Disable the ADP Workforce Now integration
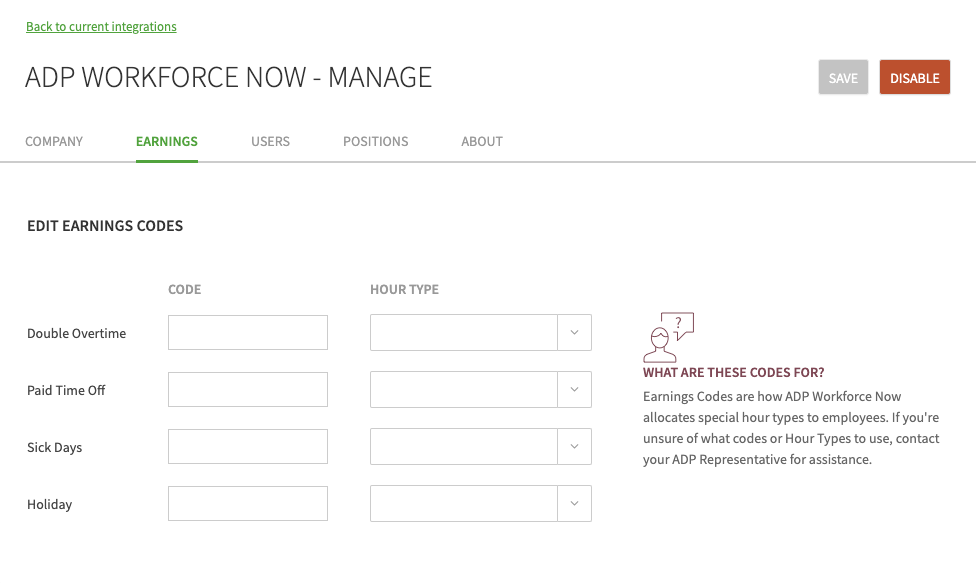Viewport: 976px width, 583px height. 914,77
